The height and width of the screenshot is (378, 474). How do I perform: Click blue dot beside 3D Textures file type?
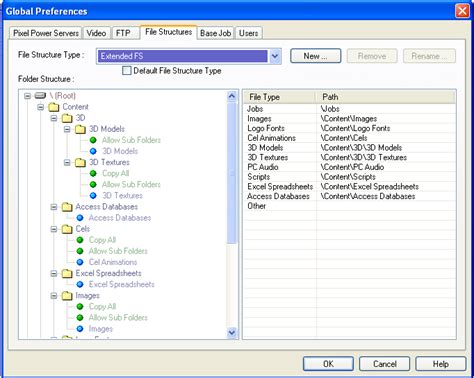pos(93,196)
